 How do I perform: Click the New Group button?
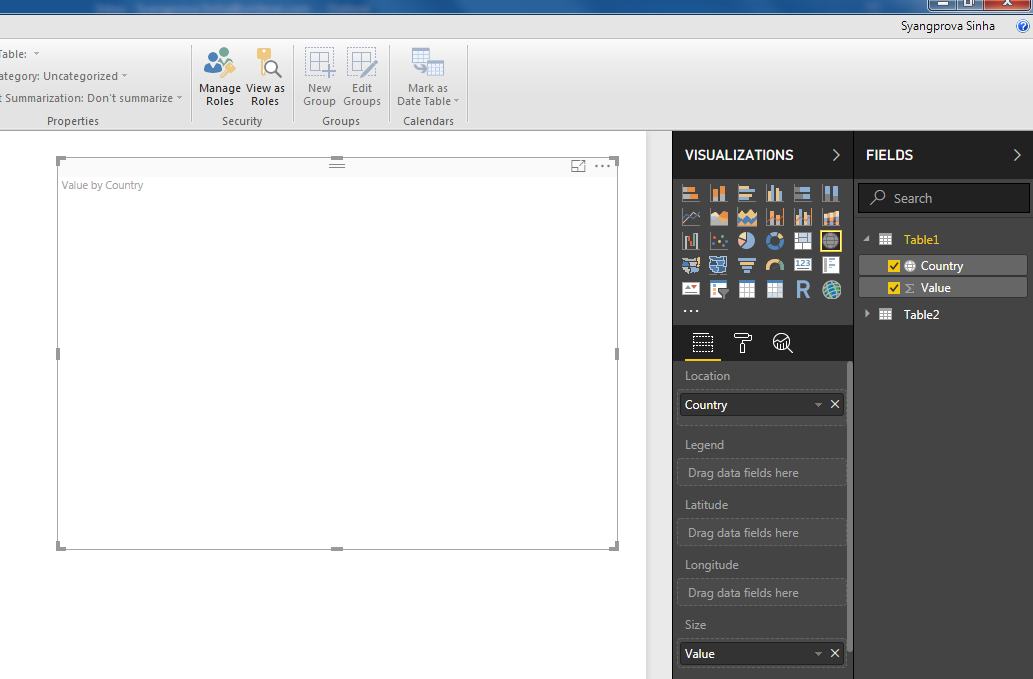[x=320, y=77]
